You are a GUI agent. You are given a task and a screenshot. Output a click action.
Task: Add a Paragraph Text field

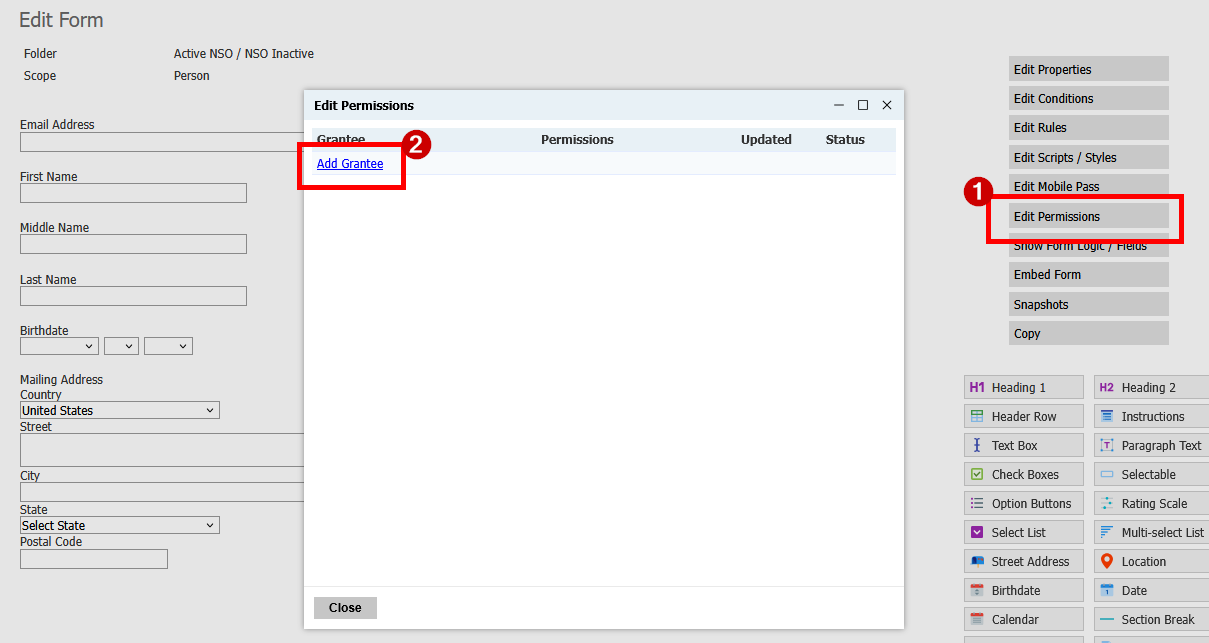1151,445
